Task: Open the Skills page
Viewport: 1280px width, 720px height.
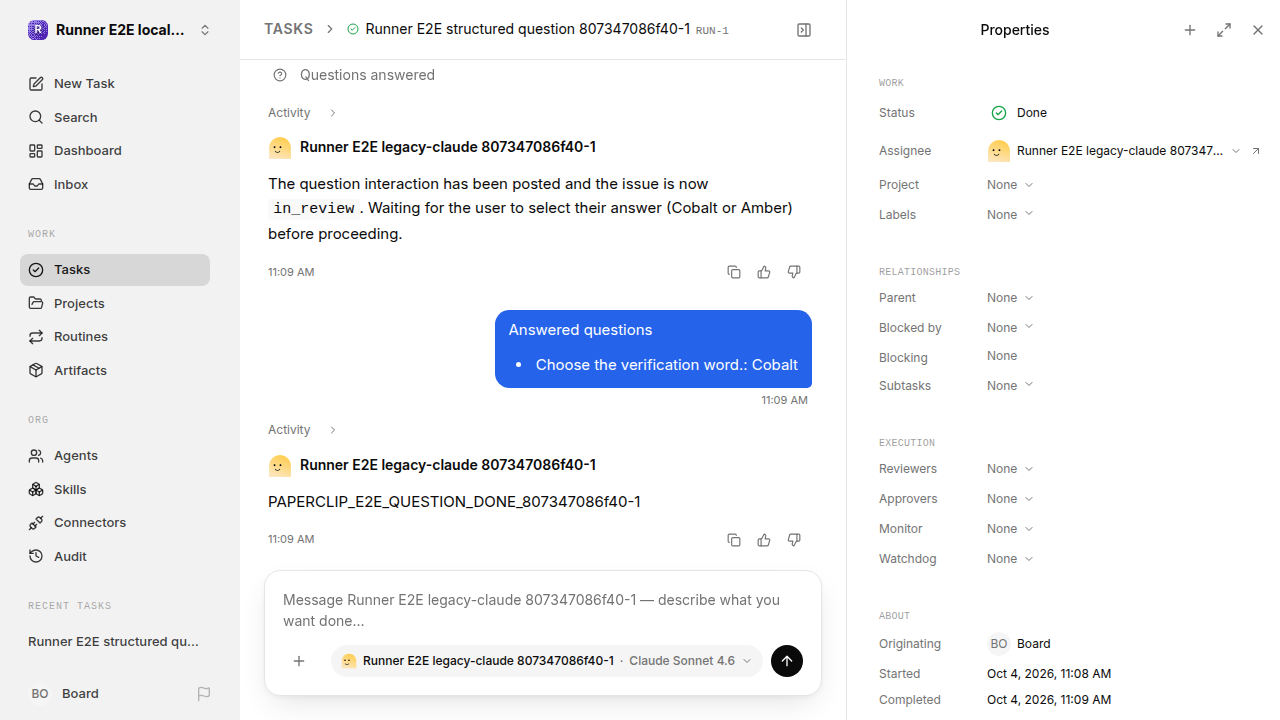Action: tap(115, 489)
